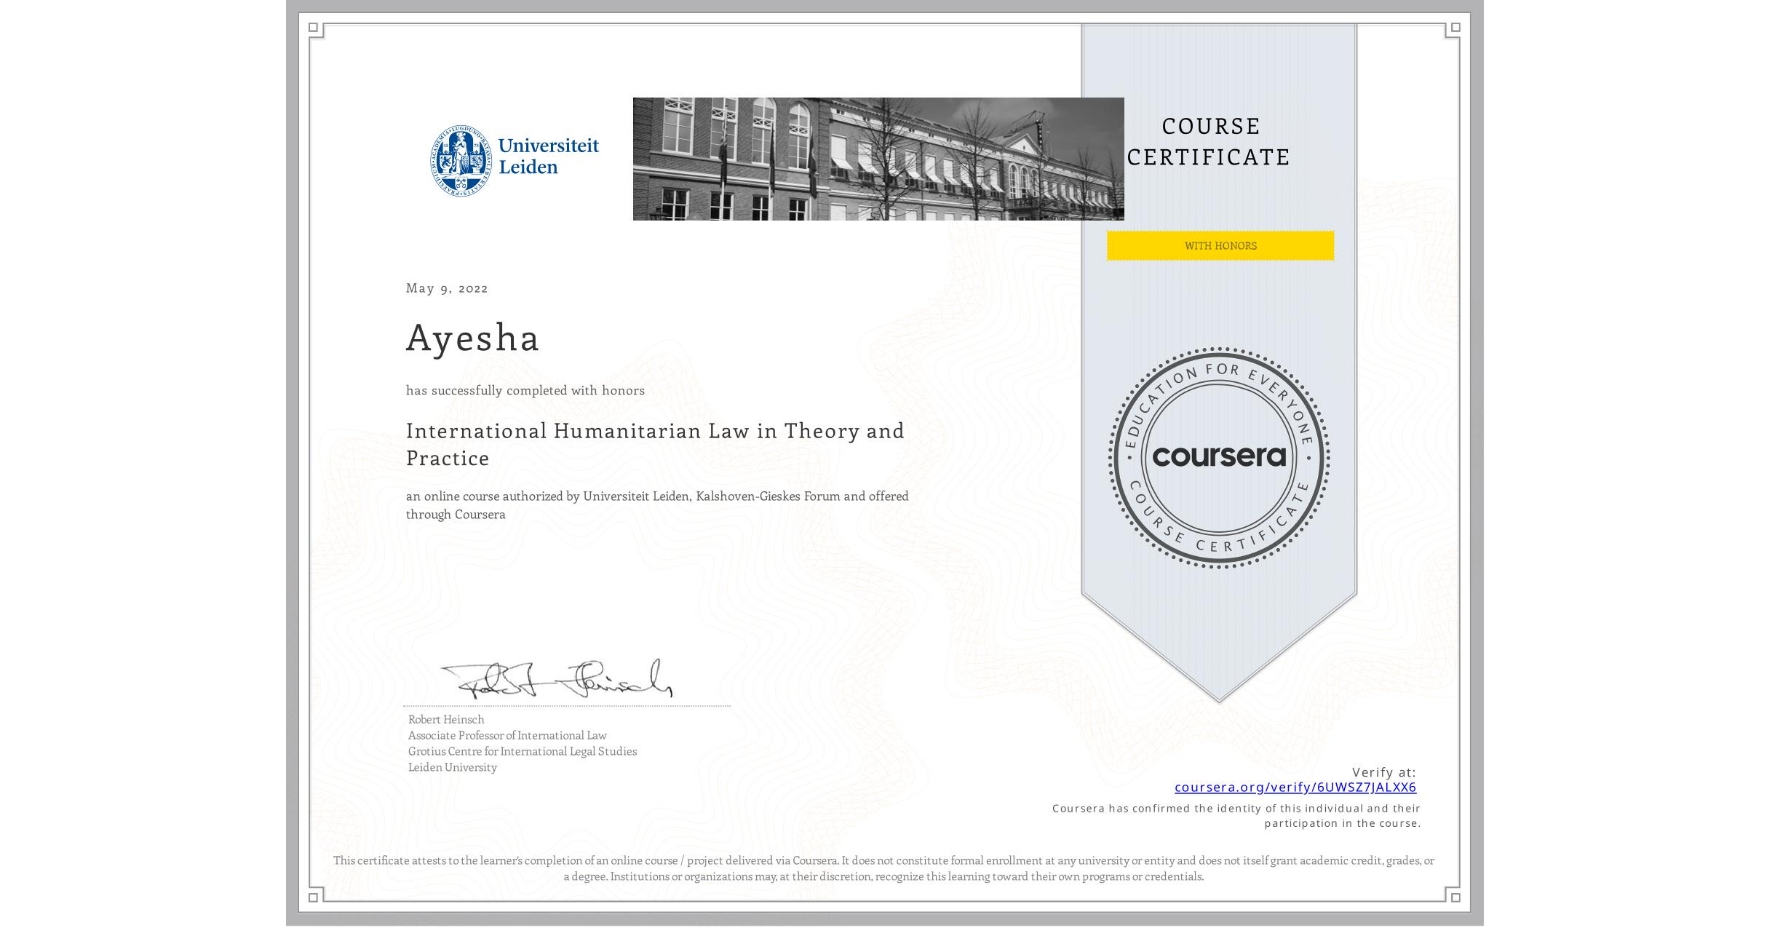Expand the course authorization details section

(657, 505)
